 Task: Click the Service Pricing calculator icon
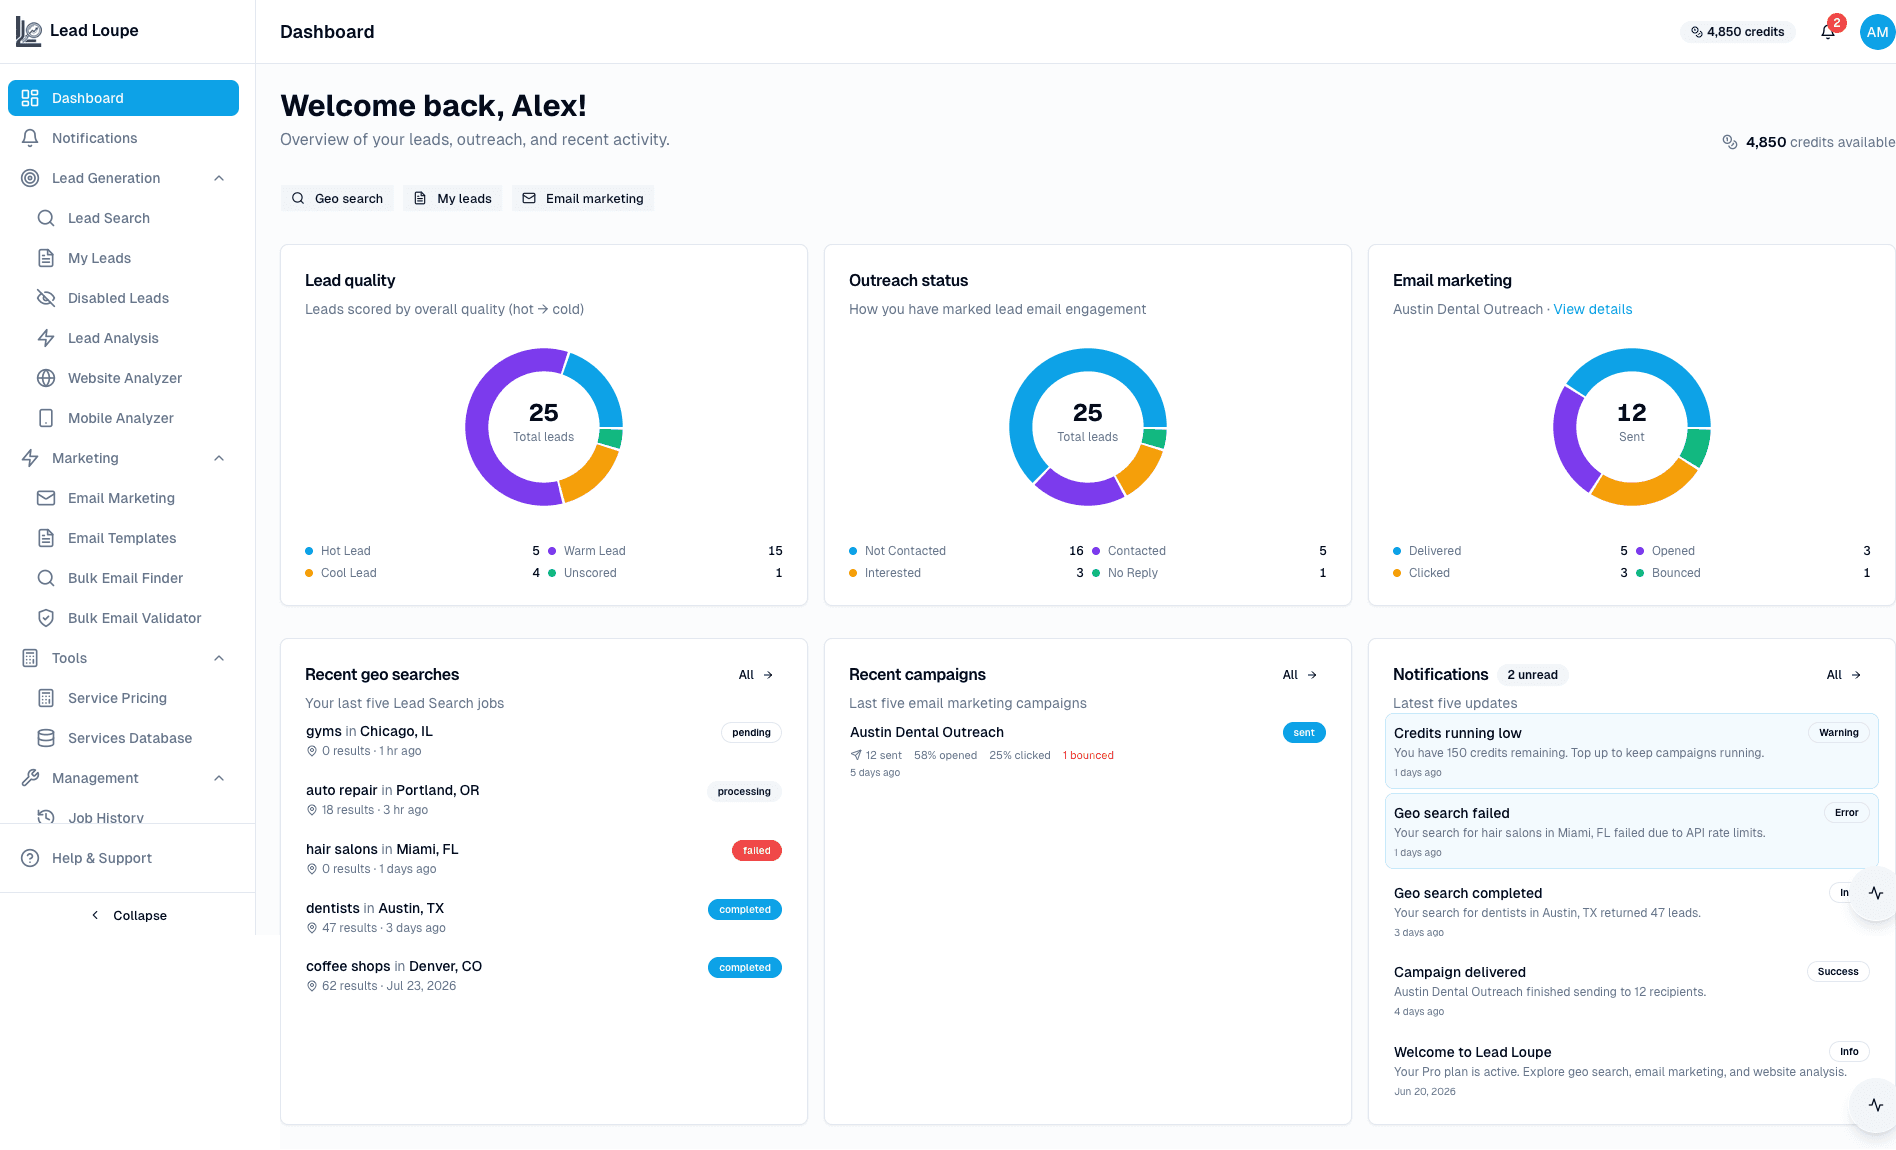tap(46, 698)
